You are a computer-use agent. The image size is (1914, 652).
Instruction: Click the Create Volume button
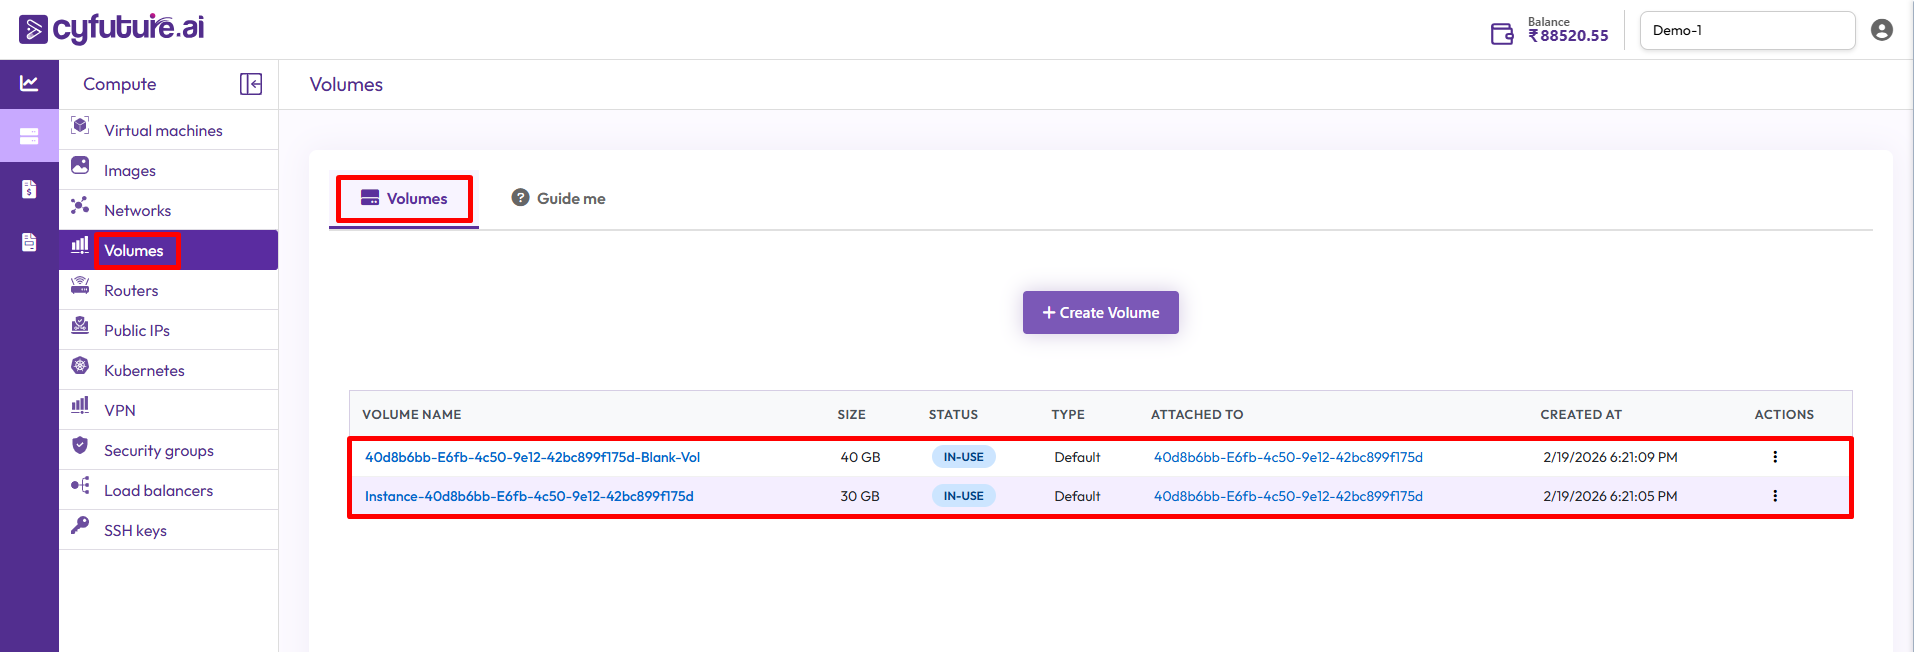click(x=1100, y=313)
